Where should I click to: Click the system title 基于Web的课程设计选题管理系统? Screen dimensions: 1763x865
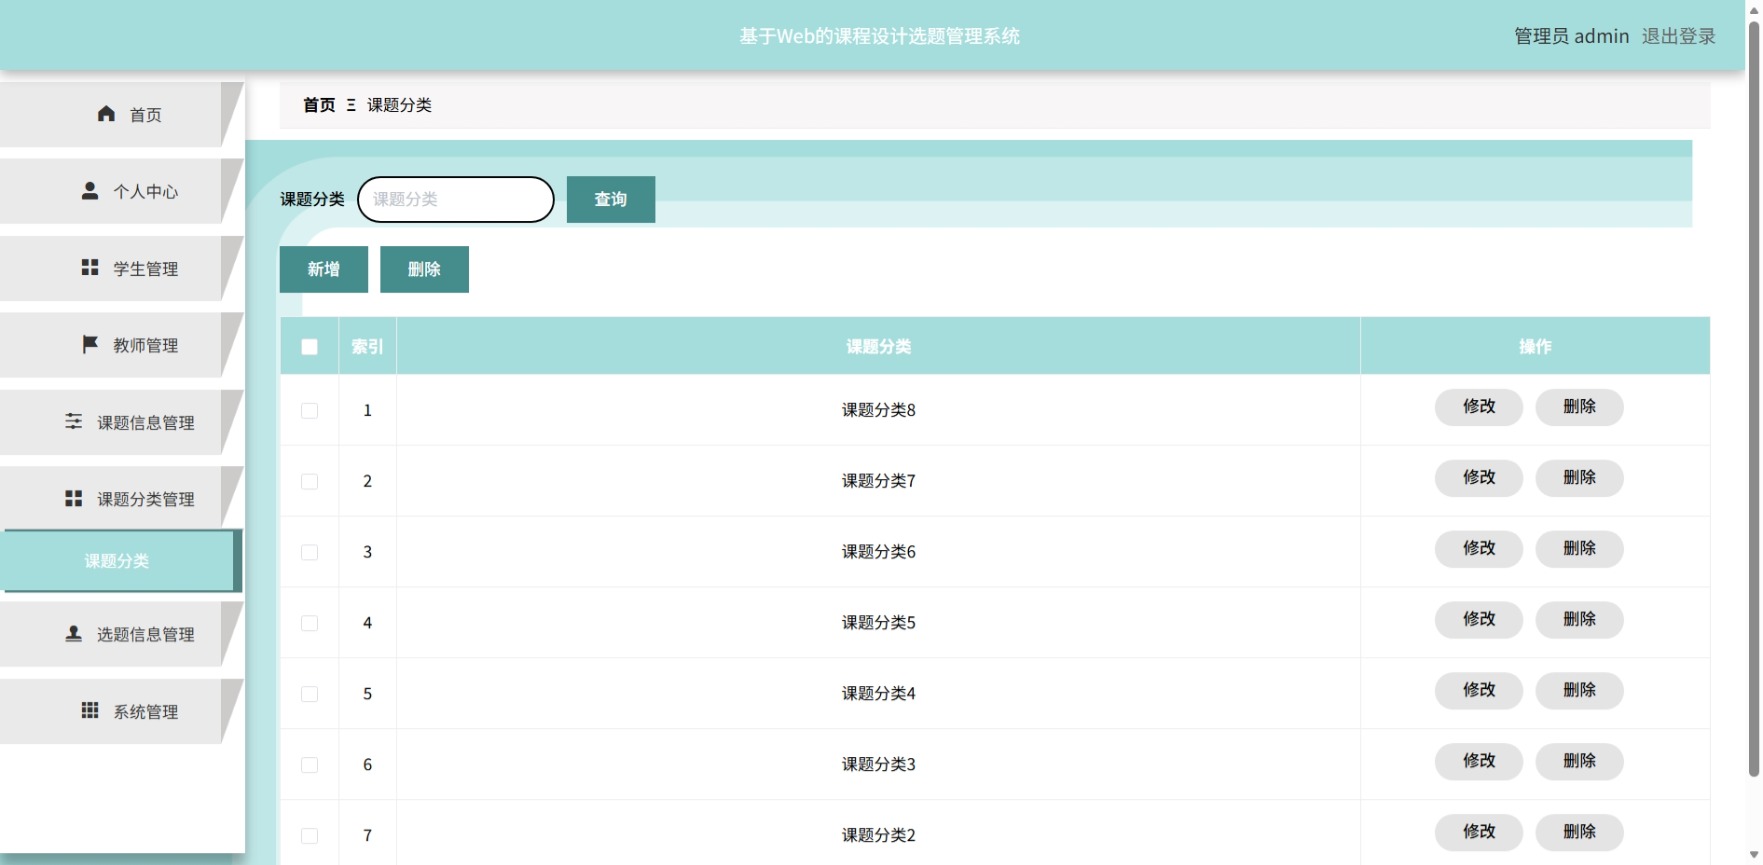(879, 36)
